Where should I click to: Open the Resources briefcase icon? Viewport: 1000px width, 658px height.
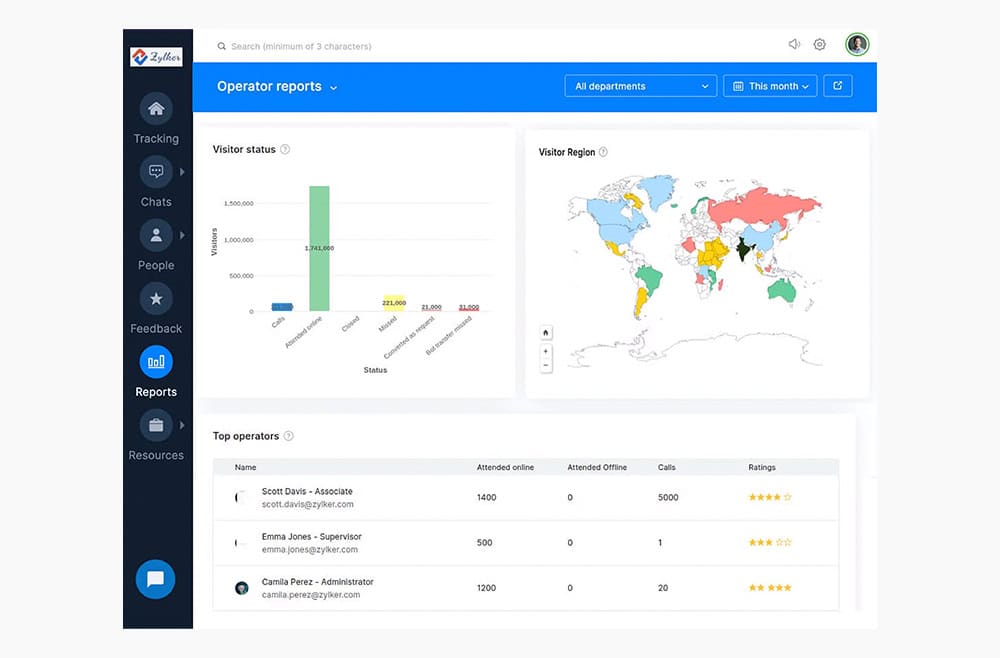point(156,425)
